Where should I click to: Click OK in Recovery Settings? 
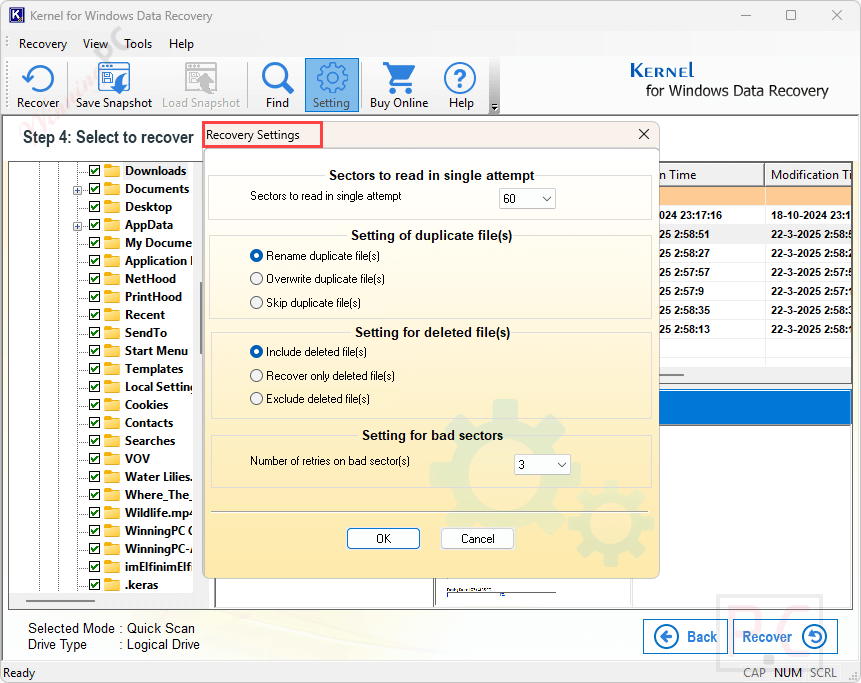(383, 539)
